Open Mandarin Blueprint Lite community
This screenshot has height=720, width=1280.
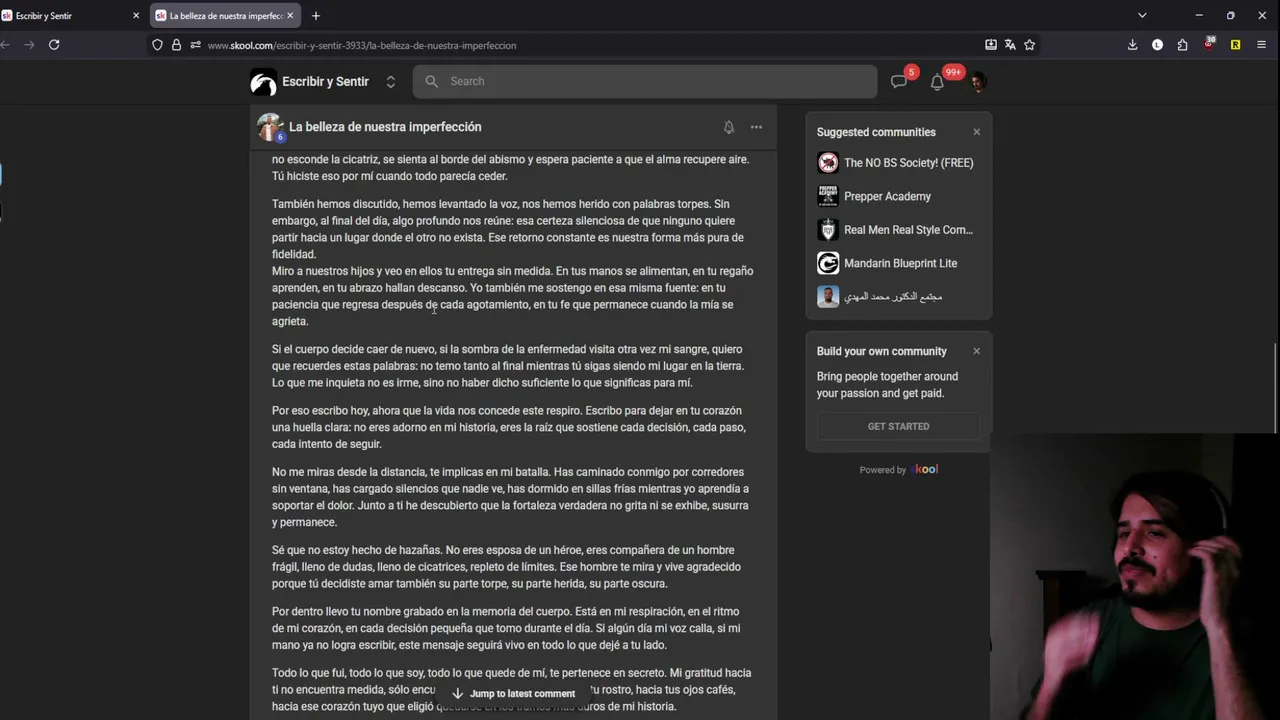[x=898, y=263]
